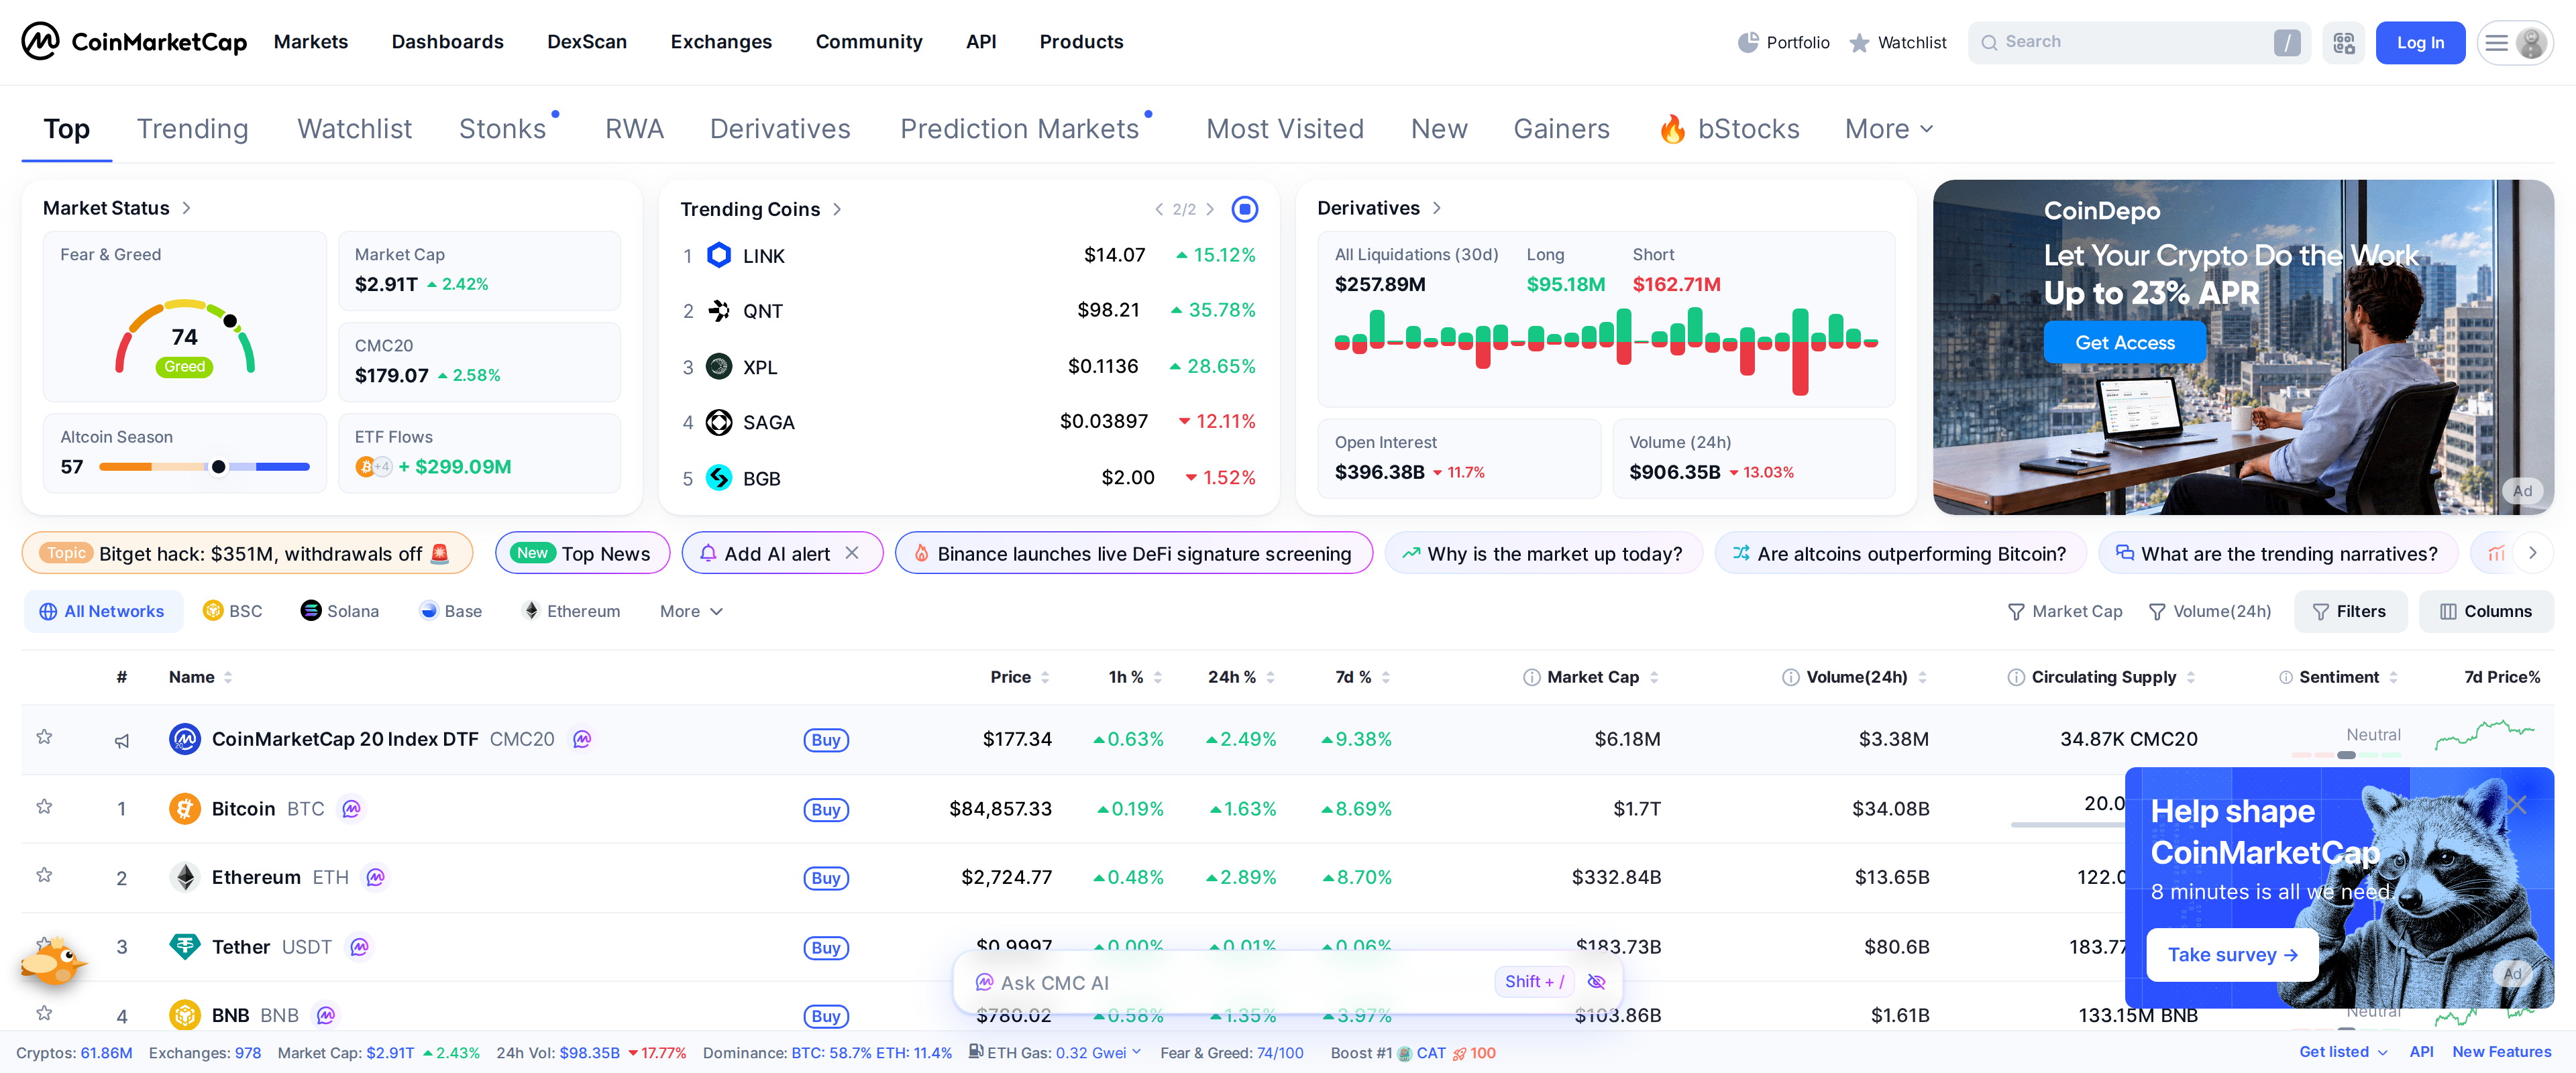Click the Buy button for Bitcoin
The height and width of the screenshot is (1073, 2576).
(x=826, y=809)
